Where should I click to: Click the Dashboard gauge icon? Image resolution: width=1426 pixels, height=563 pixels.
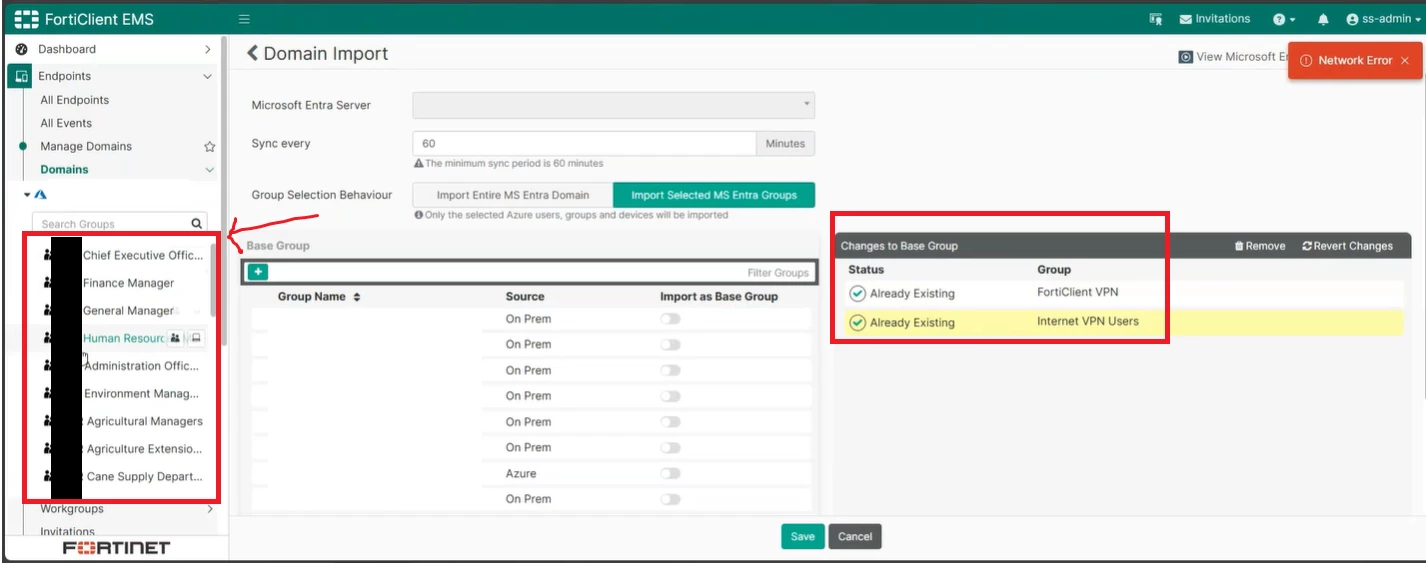(x=21, y=49)
